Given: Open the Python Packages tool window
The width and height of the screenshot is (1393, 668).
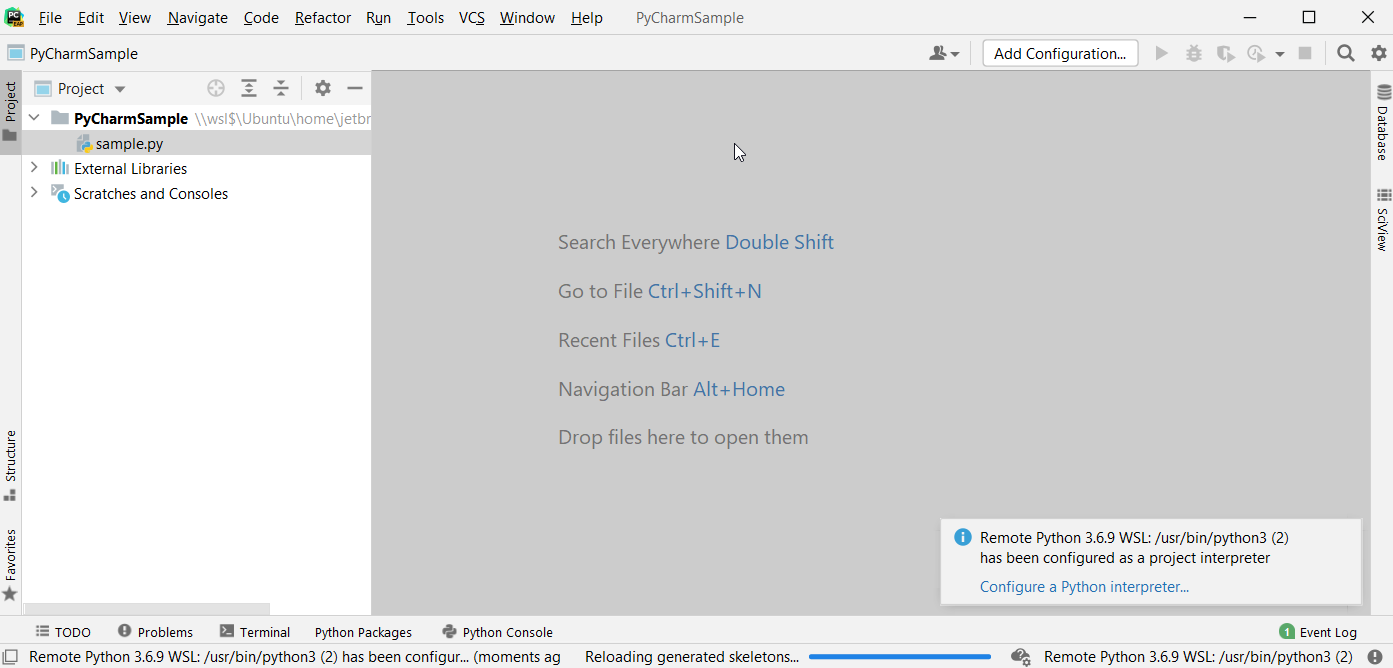Looking at the screenshot, I should (363, 632).
